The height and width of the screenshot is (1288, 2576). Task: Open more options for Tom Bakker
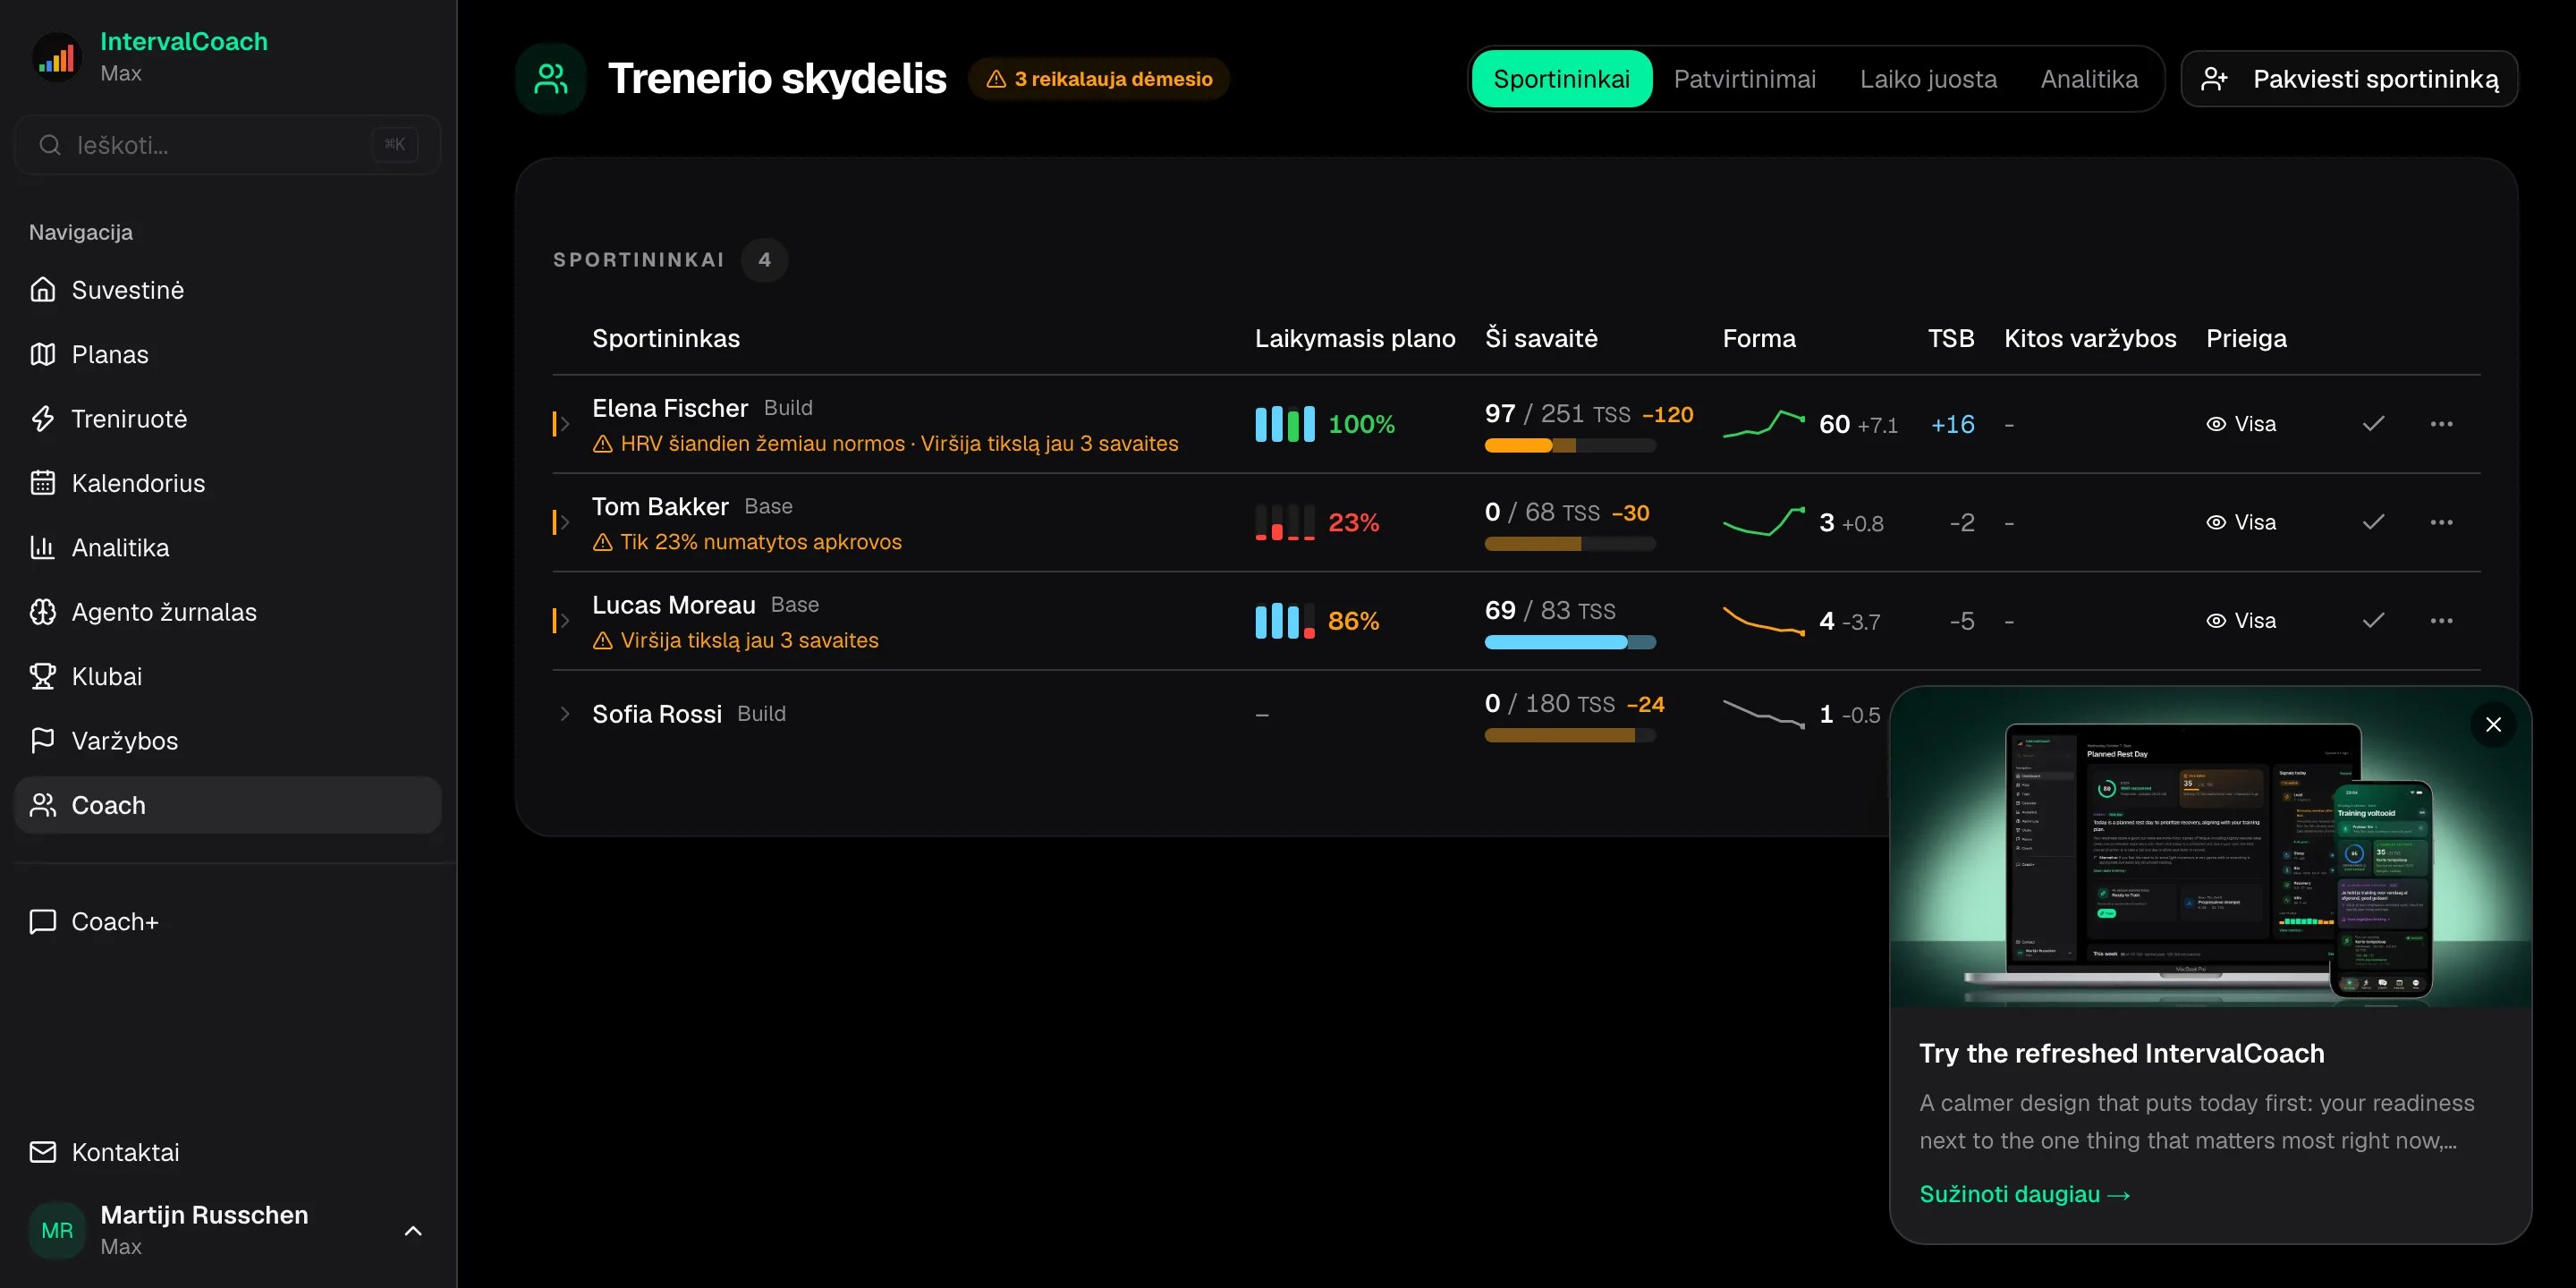tap(2441, 522)
